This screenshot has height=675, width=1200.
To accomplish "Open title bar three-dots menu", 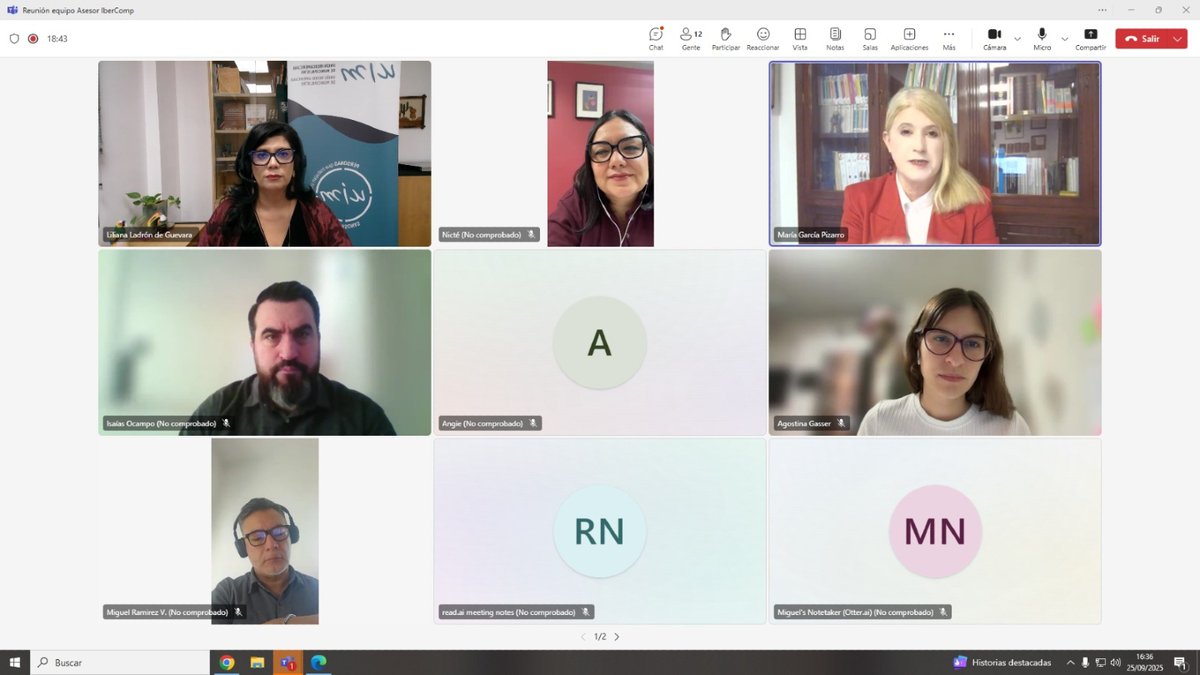I will point(1103,10).
